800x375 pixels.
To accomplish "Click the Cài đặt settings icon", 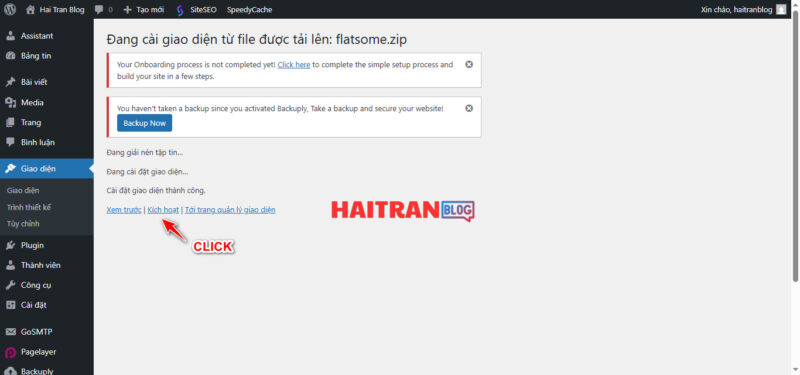I will 10,305.
